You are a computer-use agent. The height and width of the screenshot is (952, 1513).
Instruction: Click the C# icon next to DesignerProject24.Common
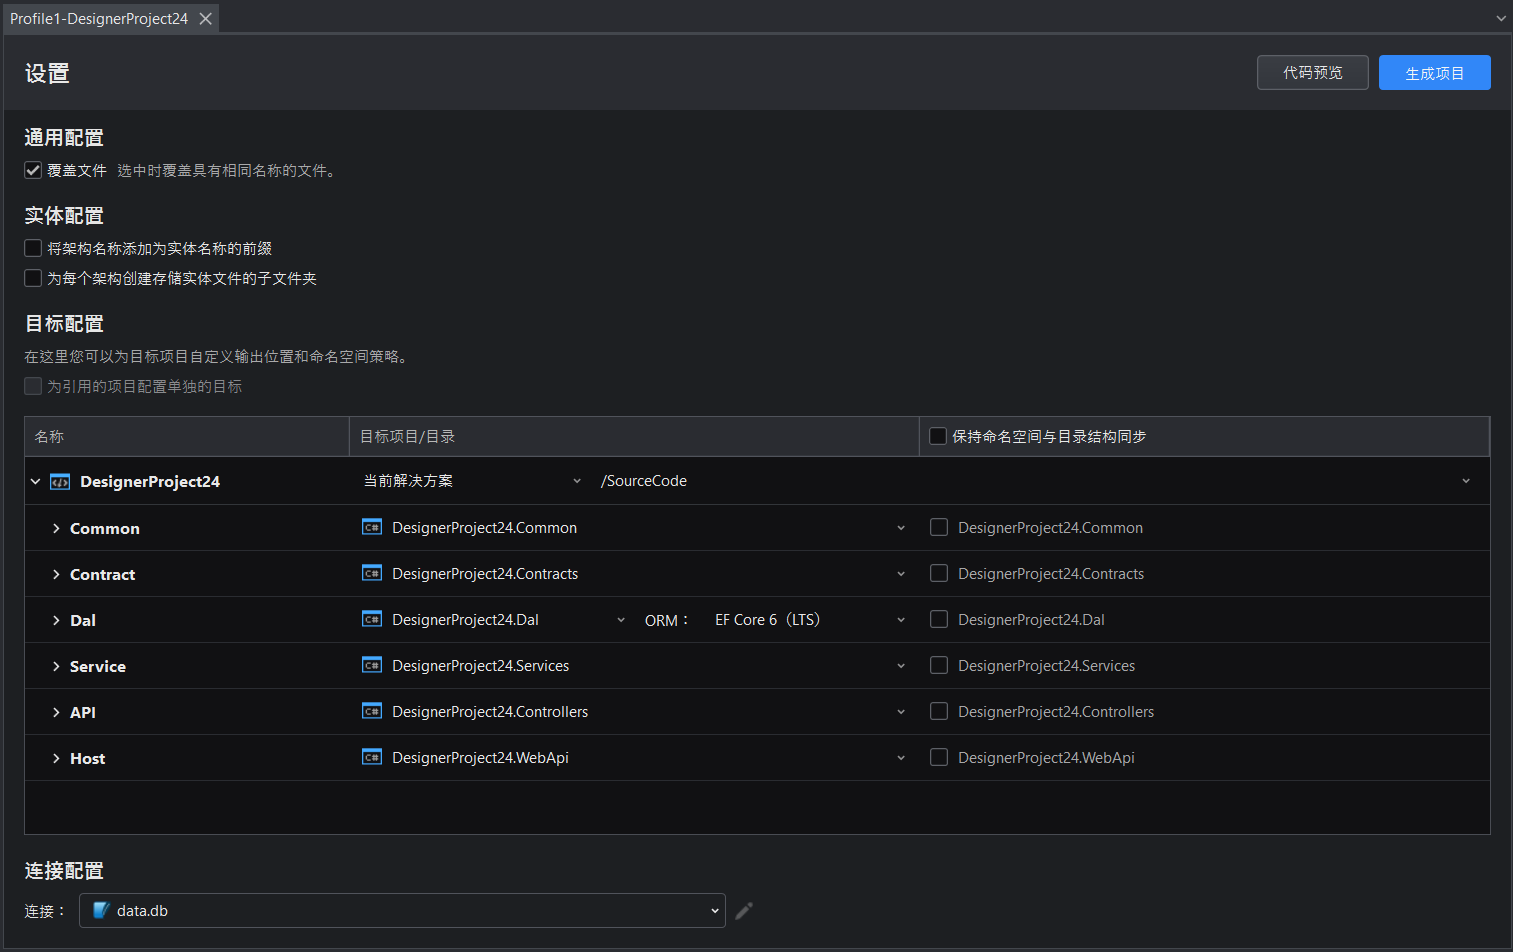click(x=372, y=527)
